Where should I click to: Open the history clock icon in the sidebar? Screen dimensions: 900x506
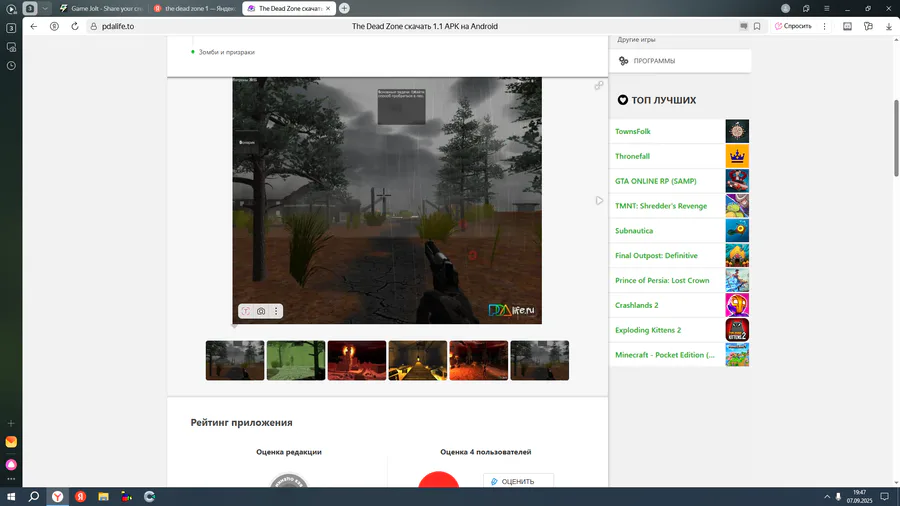pos(11,66)
